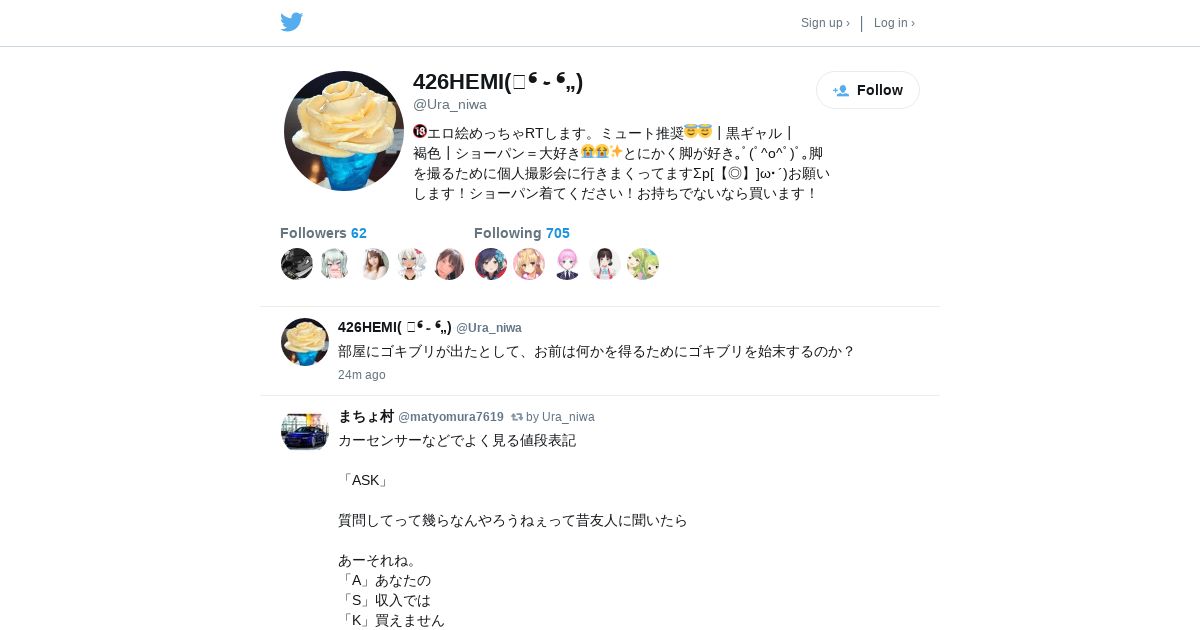This screenshot has width=1200, height=630.
Task: Select the fourth follower avatar with white hair
Action: pyautogui.click(x=411, y=264)
